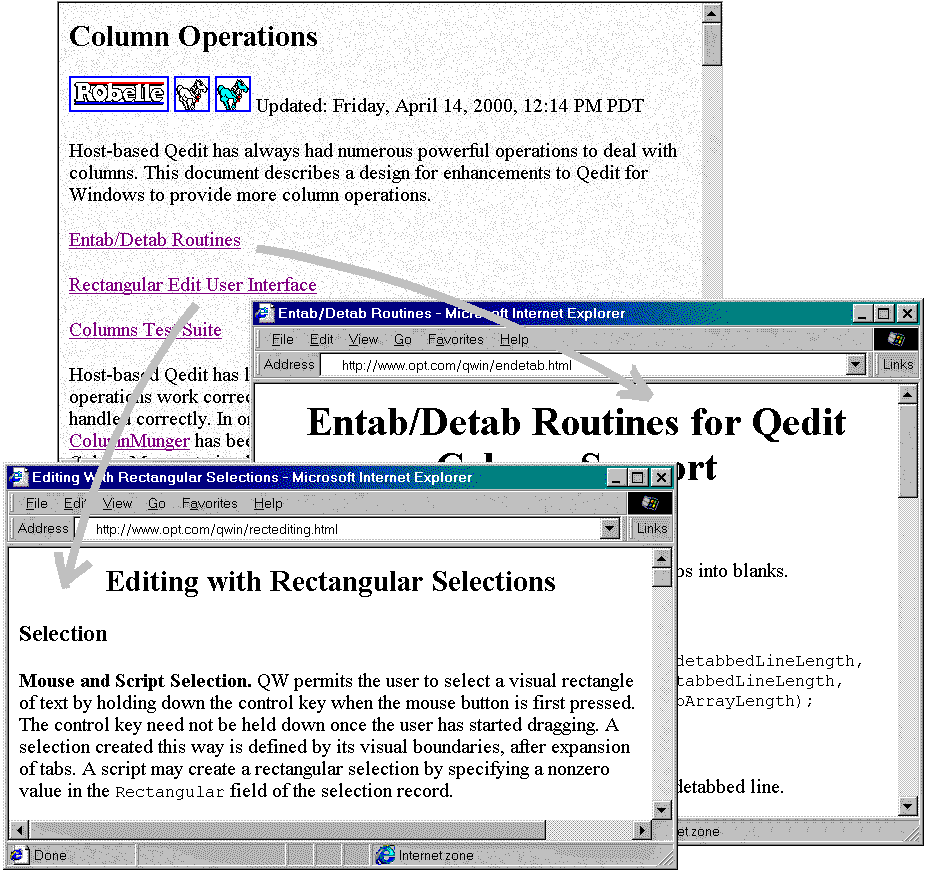Viewport: 928px width, 878px height.
Task: Click the 'Done' status bar text
Action: 50,855
